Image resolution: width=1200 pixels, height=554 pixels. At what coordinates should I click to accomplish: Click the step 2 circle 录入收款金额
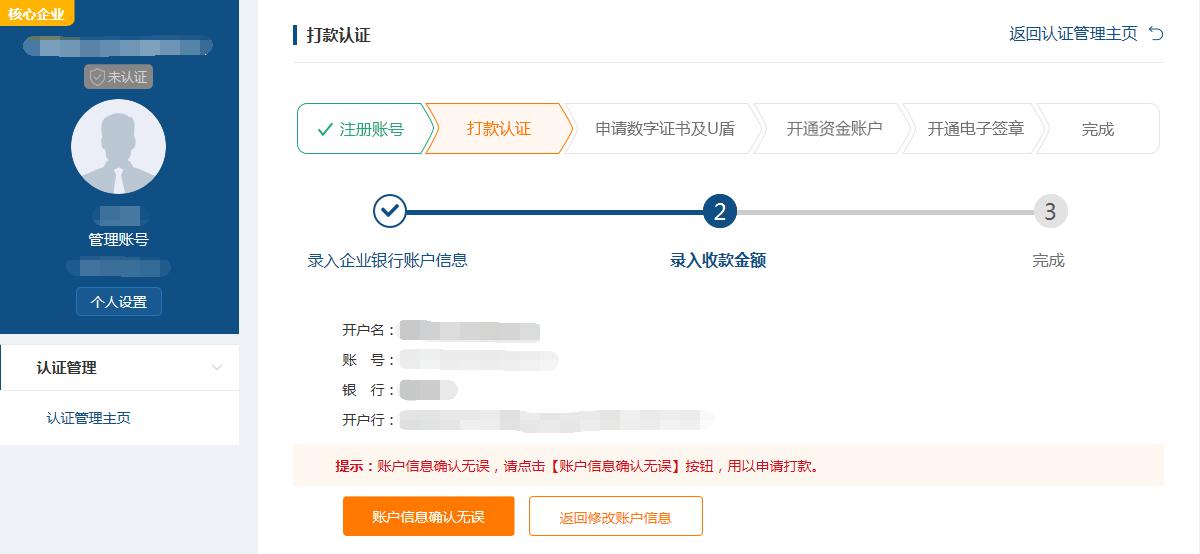(719, 211)
